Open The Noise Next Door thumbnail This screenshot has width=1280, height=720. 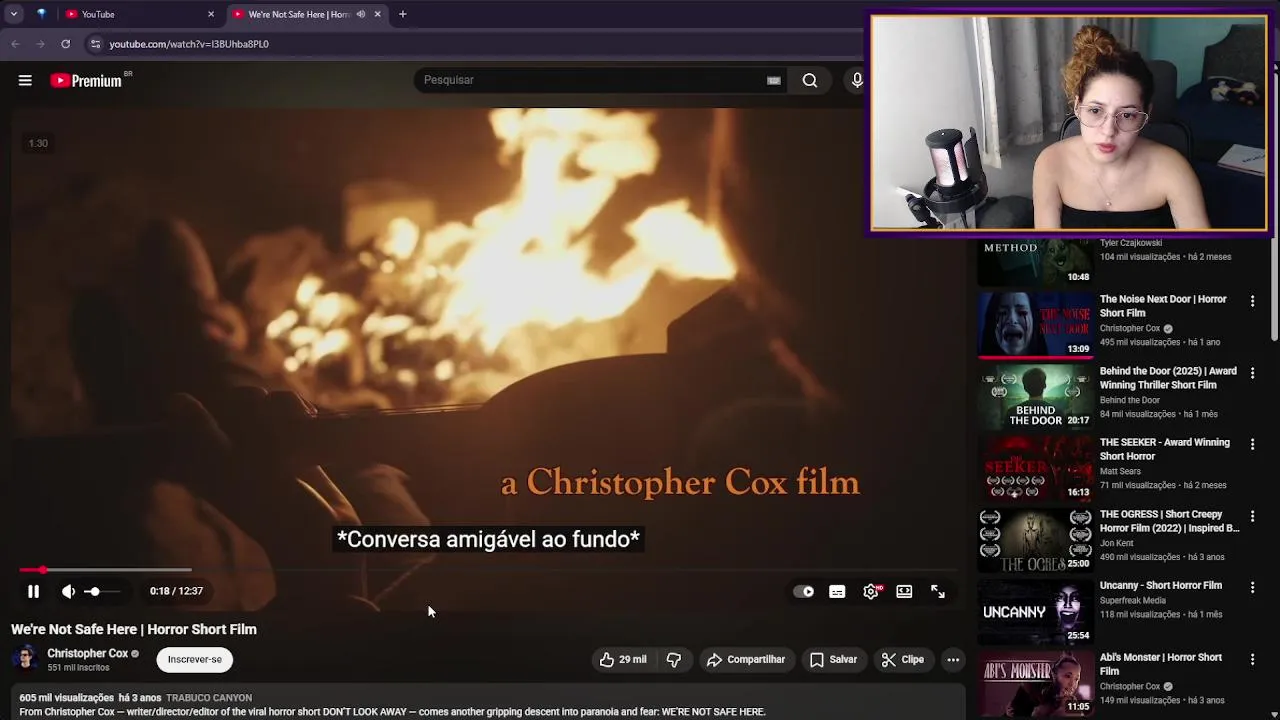tap(1035, 324)
